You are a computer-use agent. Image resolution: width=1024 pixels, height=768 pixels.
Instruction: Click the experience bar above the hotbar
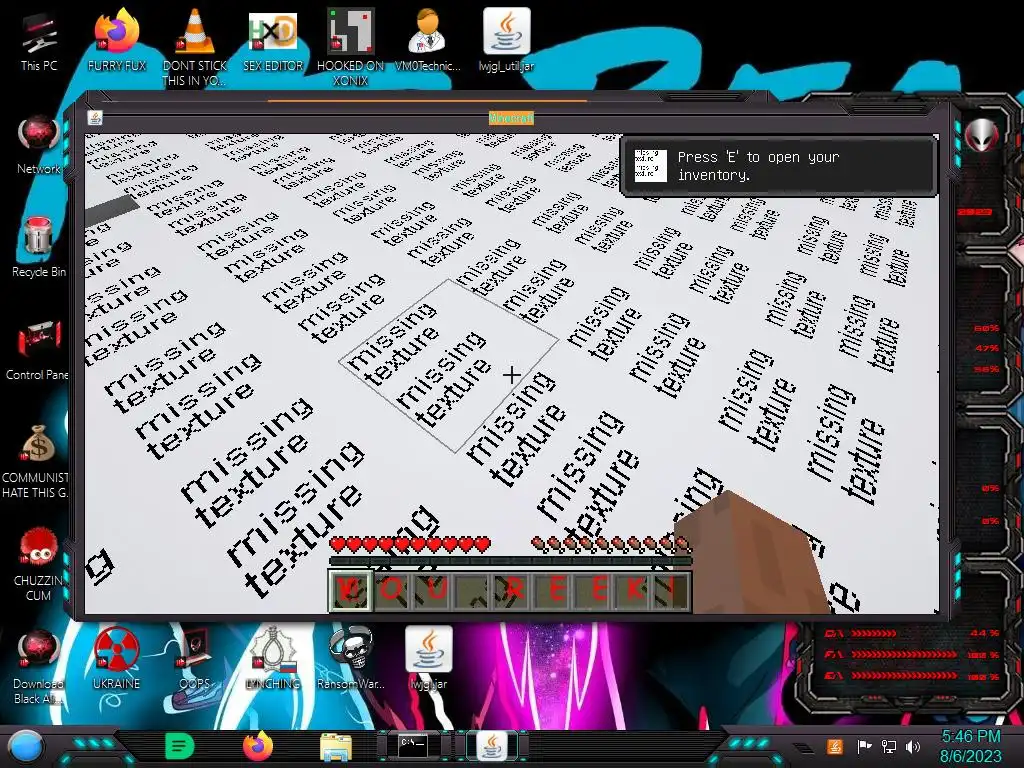(510, 560)
